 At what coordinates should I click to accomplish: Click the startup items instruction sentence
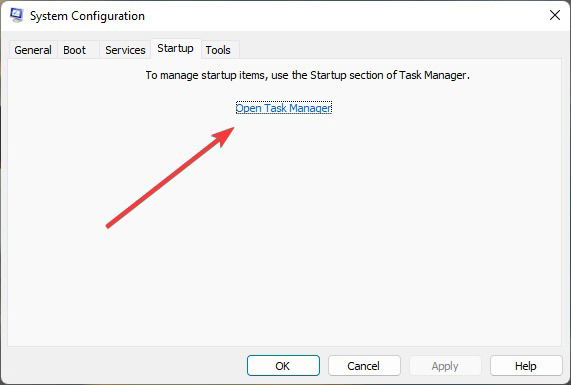pyautogui.click(x=308, y=75)
